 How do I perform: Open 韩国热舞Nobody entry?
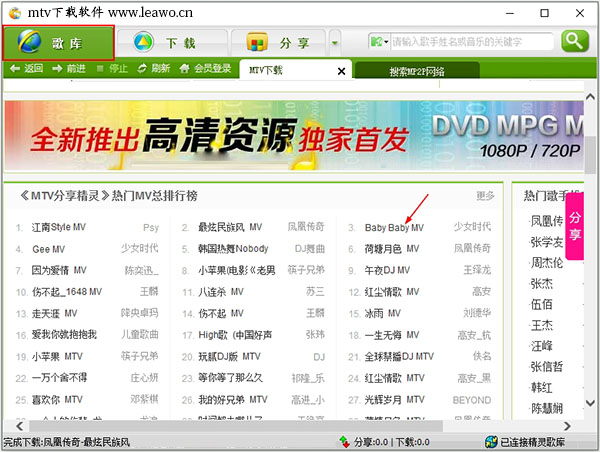(x=233, y=249)
